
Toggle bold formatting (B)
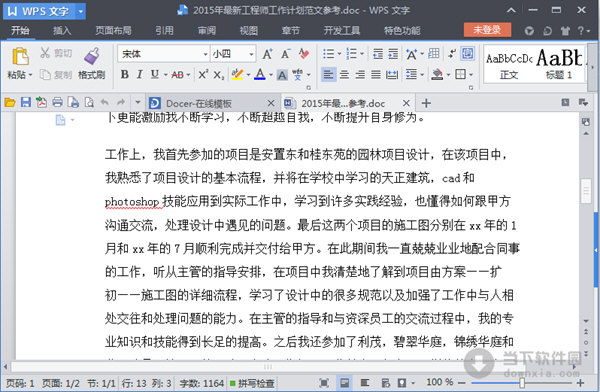coord(124,74)
